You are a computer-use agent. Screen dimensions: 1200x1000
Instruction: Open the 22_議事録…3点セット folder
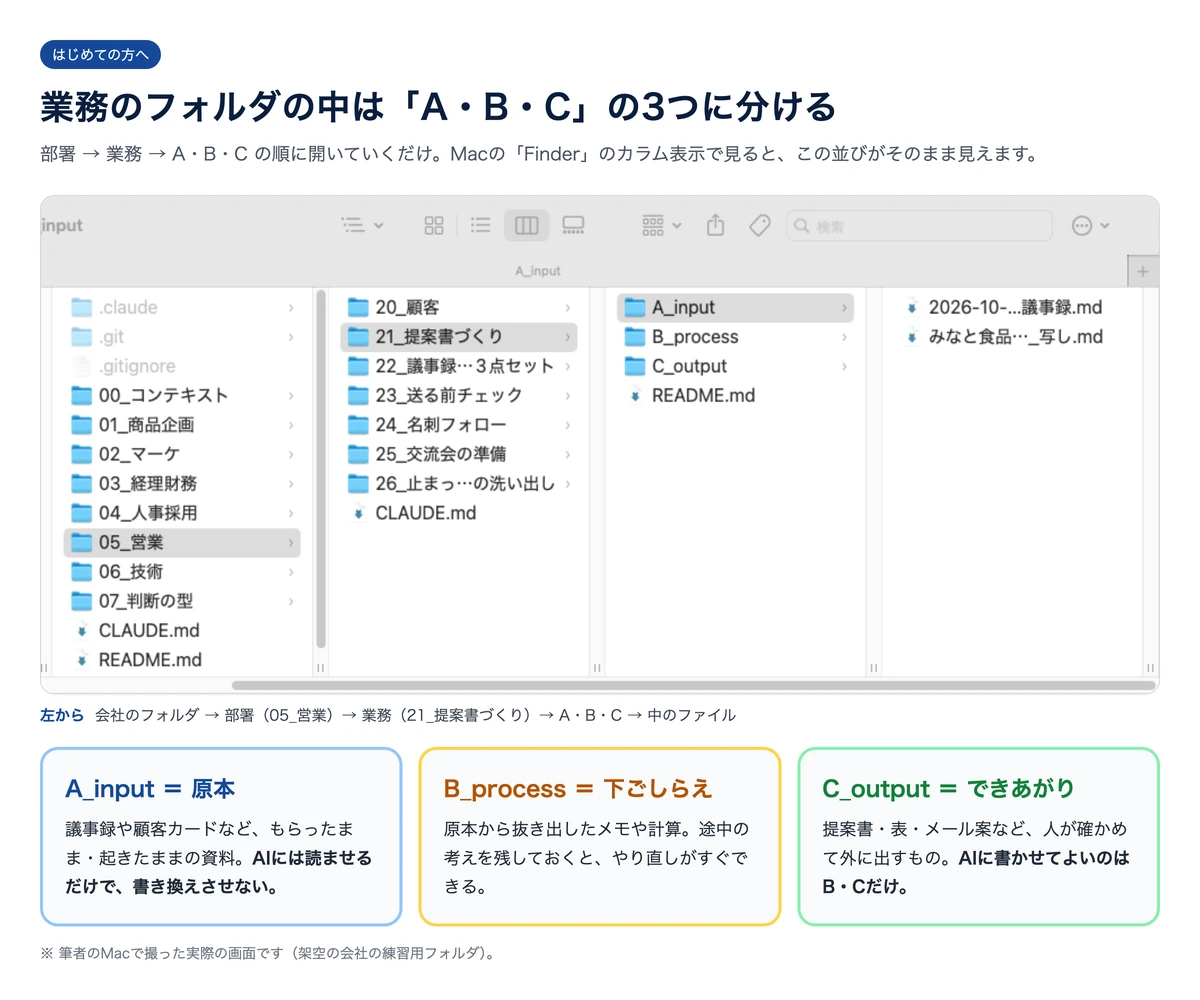pyautogui.click(x=459, y=366)
